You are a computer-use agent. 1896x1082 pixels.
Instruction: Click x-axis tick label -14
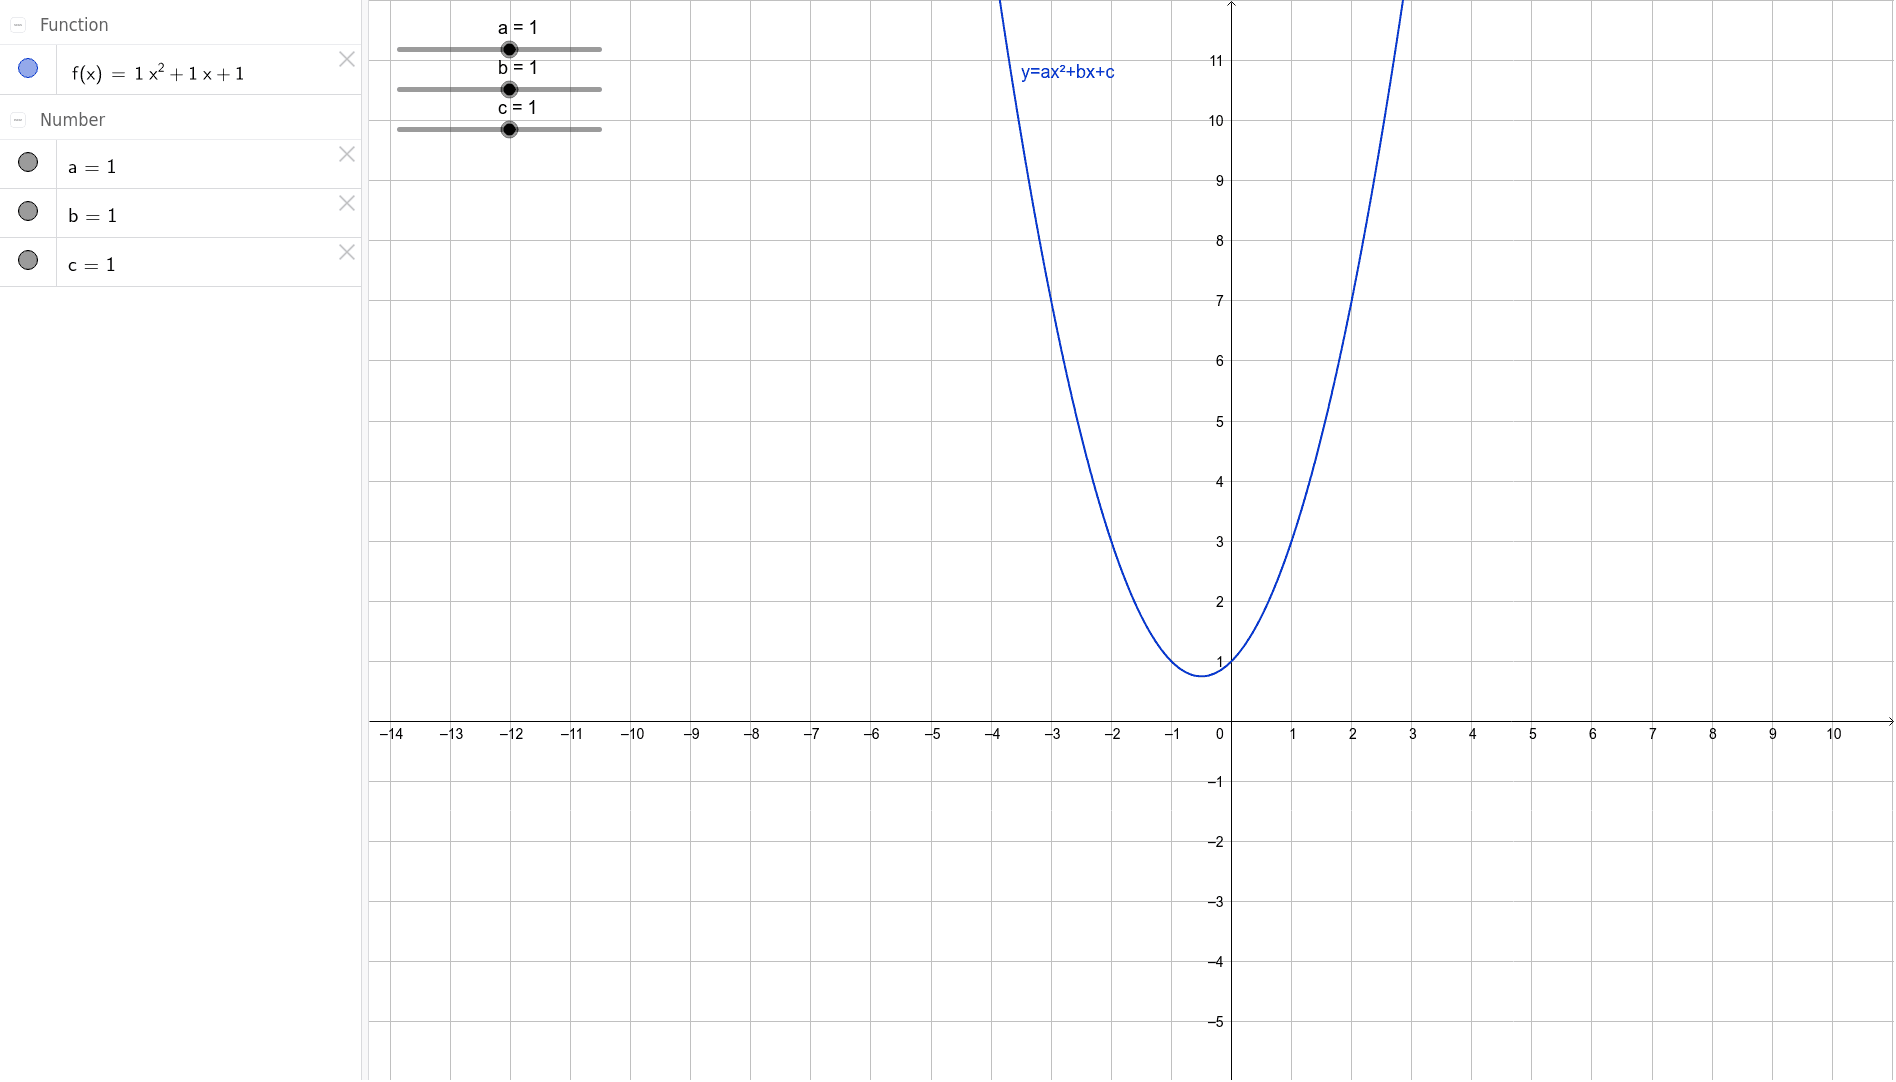click(391, 734)
